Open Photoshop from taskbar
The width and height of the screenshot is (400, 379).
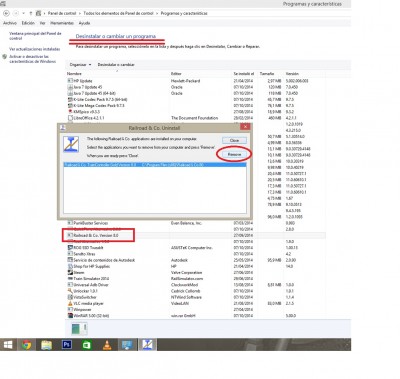pyautogui.click(x=67, y=345)
